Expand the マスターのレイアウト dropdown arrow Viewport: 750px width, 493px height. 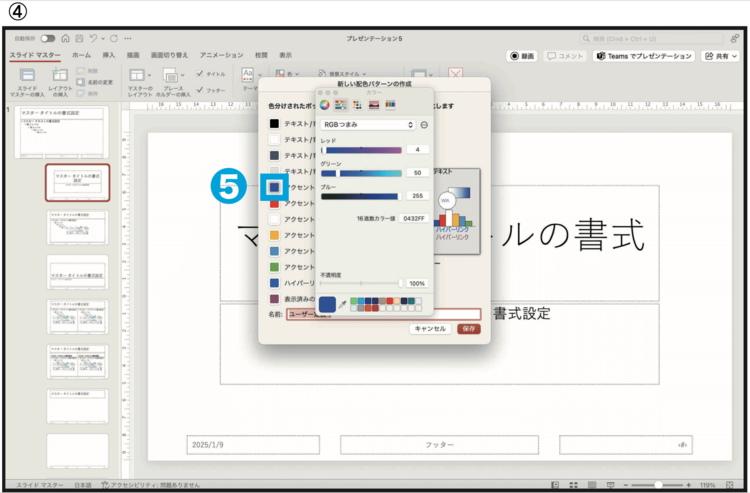tap(149, 75)
